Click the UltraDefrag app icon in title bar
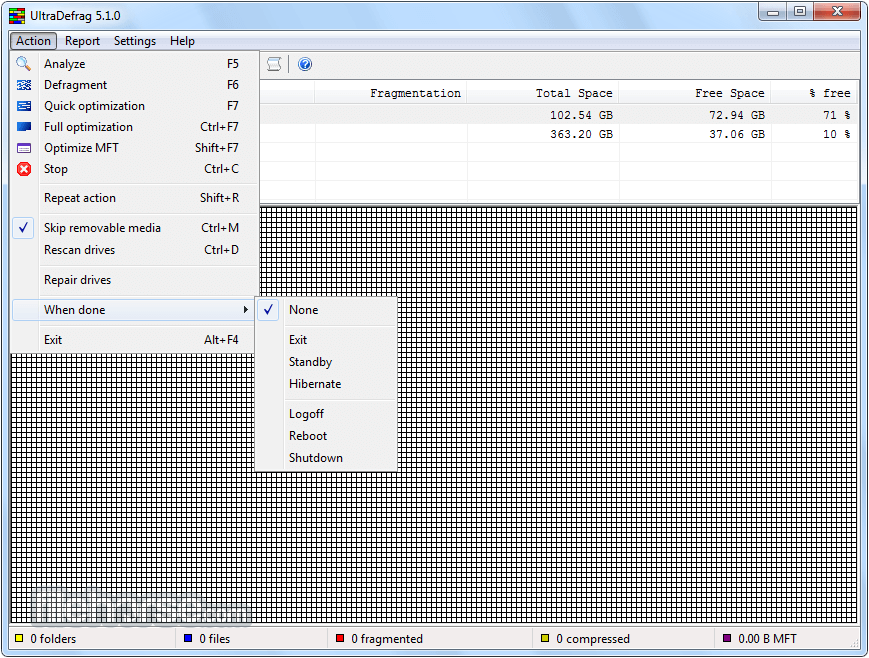 click(x=17, y=16)
